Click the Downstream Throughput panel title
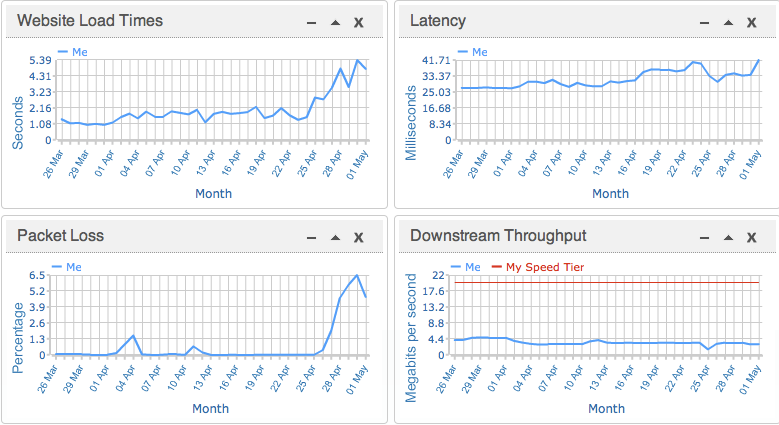779x425 pixels. click(x=498, y=235)
